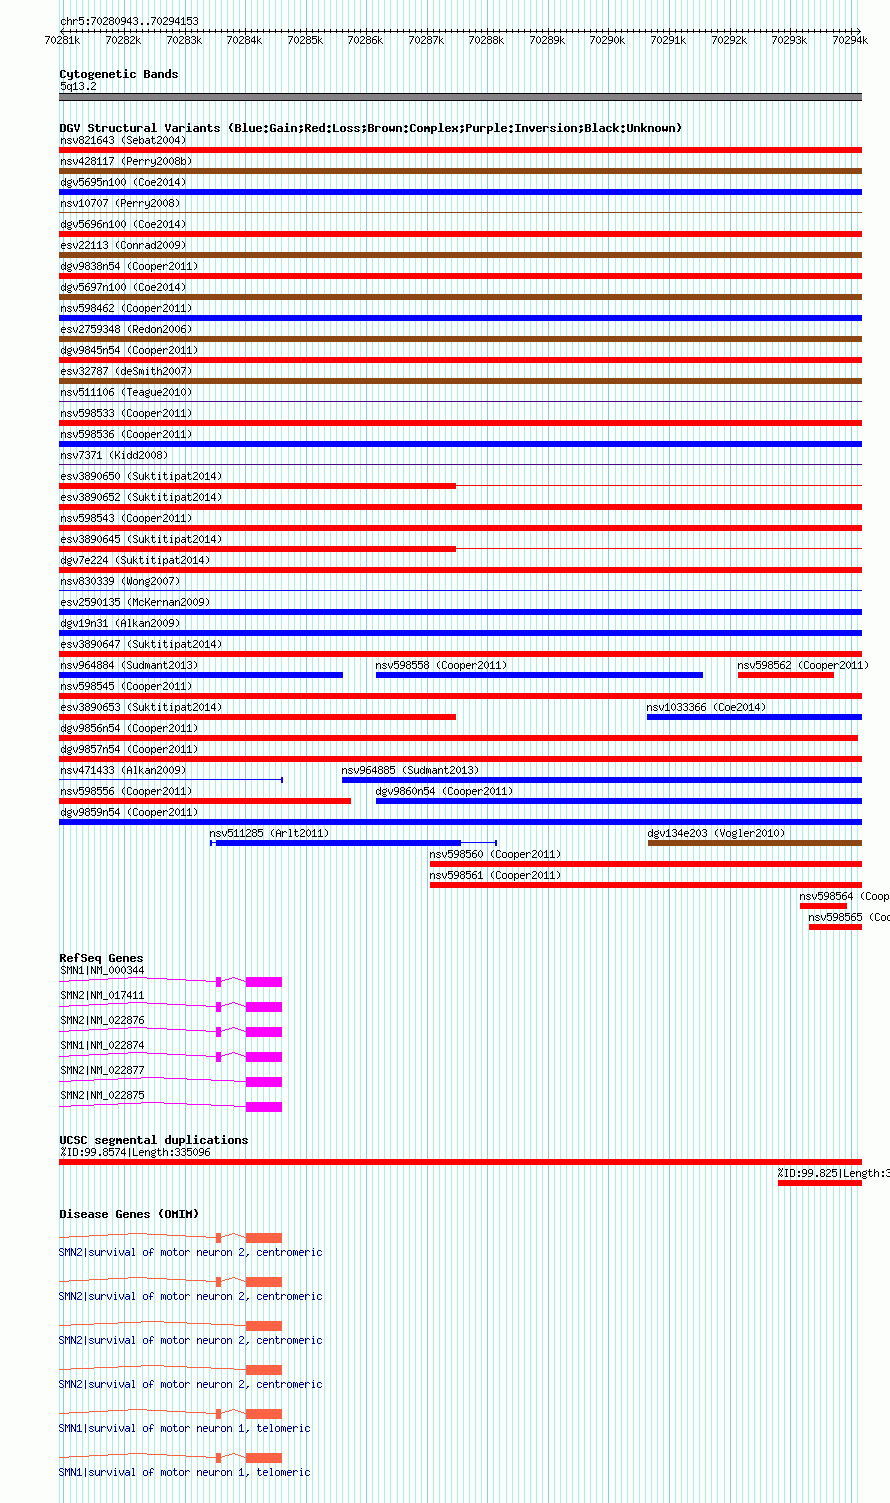Click the nsv511106 (Teague2010) label
This screenshot has height=1503, width=890.
click(x=126, y=393)
